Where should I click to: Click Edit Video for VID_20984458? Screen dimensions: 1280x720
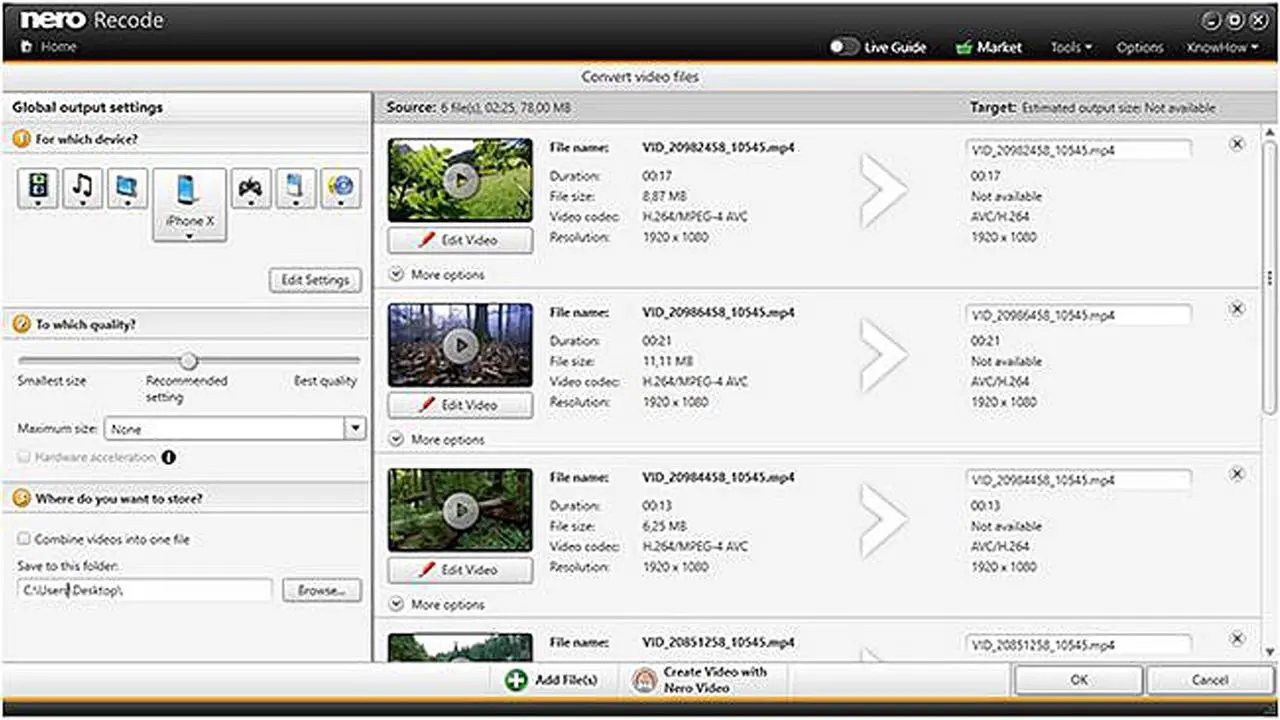(x=460, y=570)
